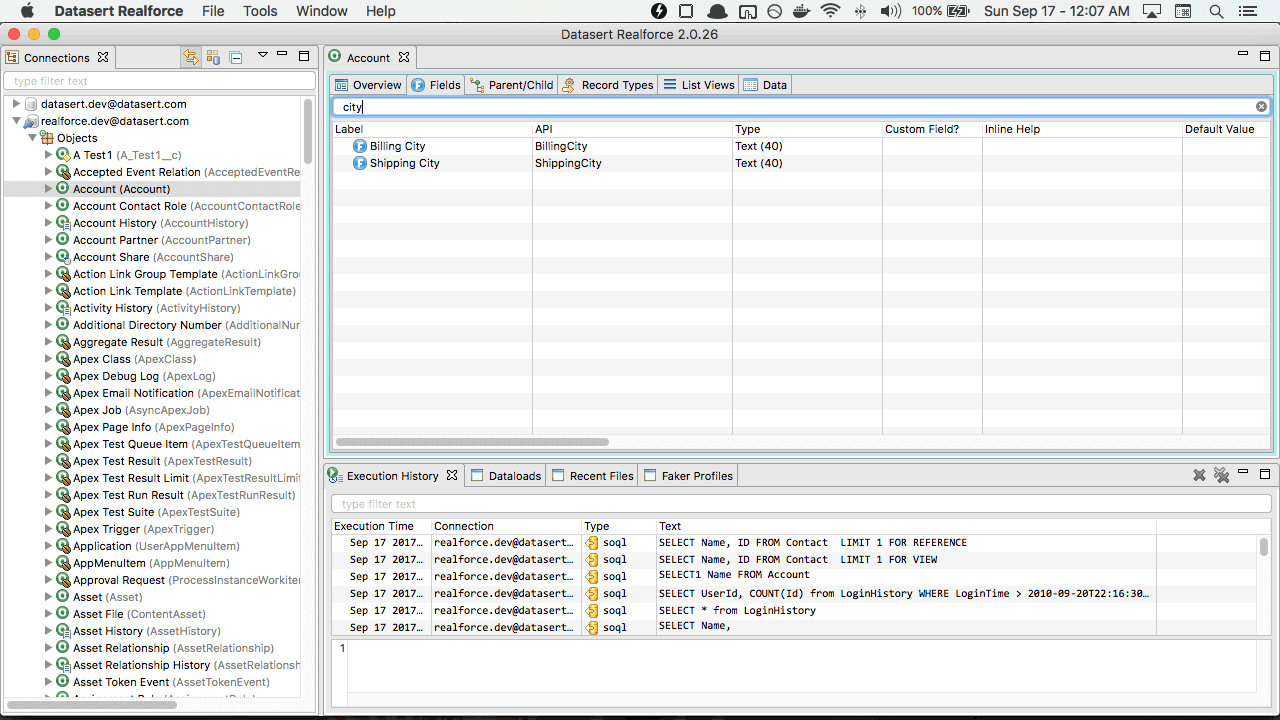The height and width of the screenshot is (720, 1280).
Task: Open the Help menu
Action: tap(381, 11)
